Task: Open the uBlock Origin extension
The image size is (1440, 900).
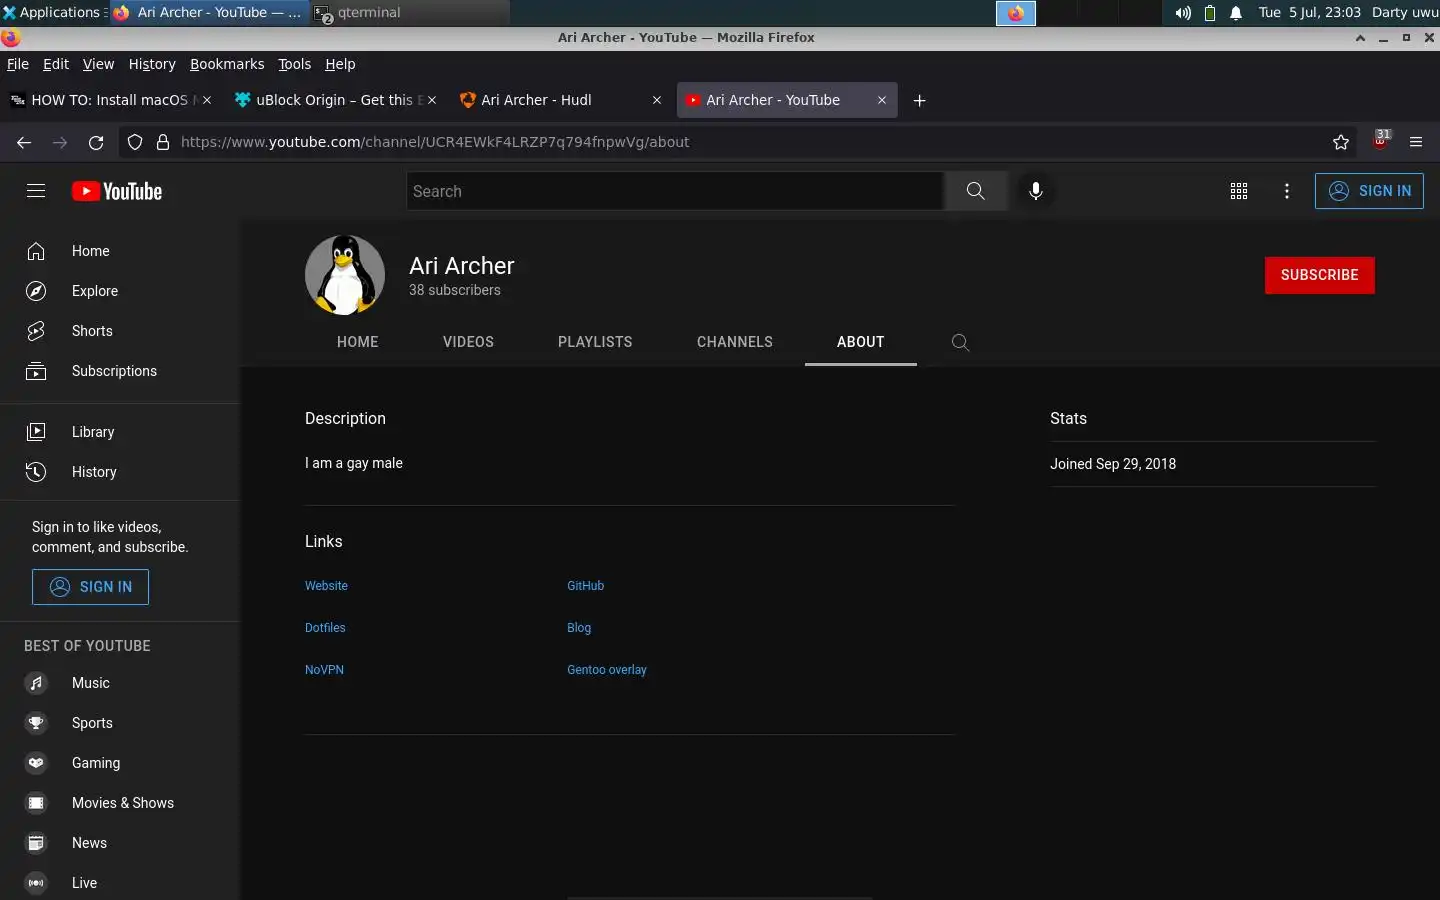Action: tap(1381, 140)
